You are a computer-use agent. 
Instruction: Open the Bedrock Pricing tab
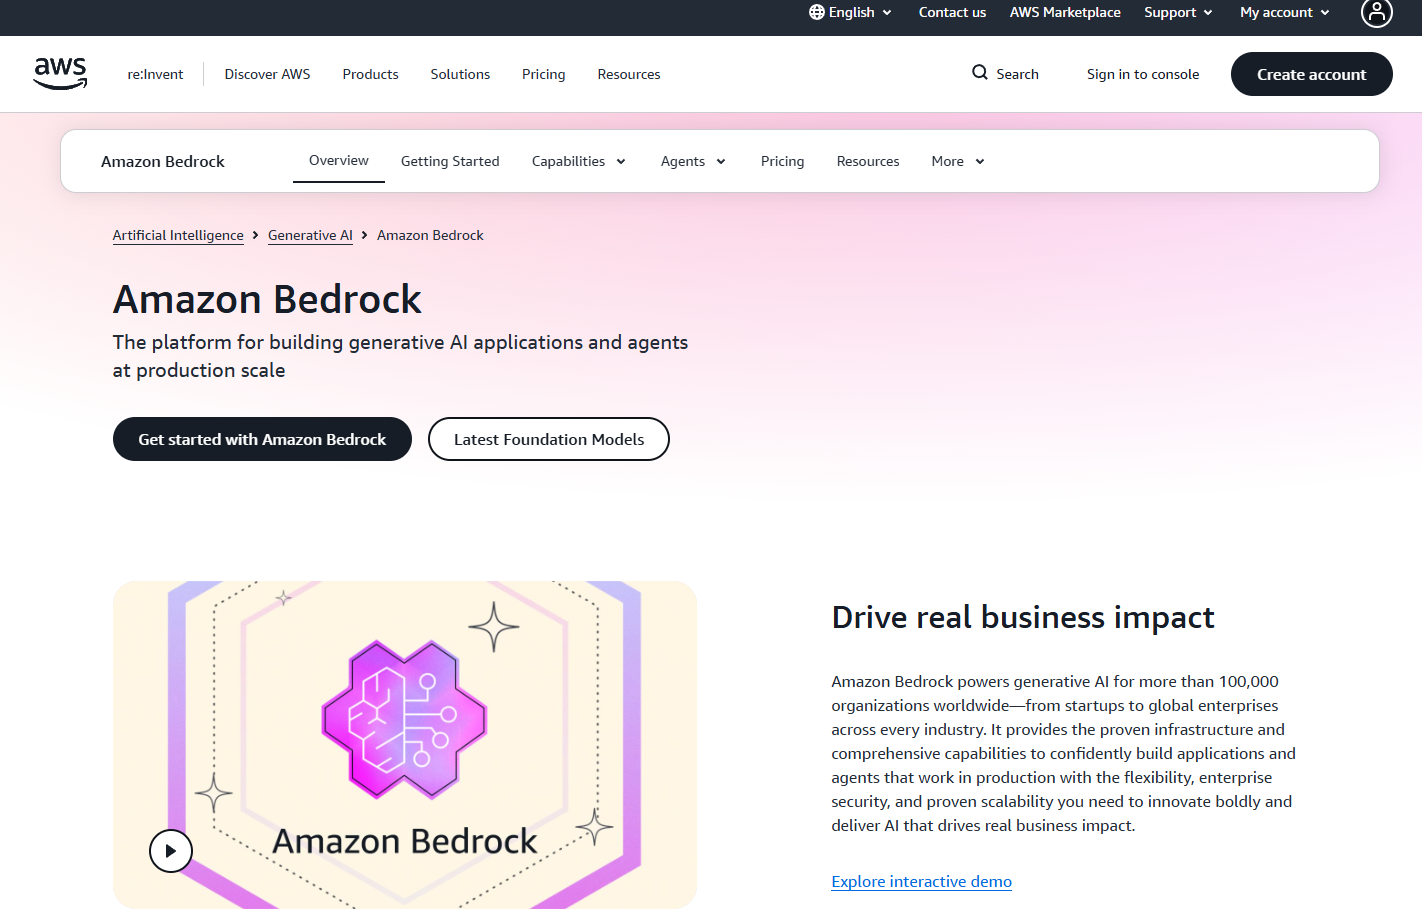click(782, 161)
